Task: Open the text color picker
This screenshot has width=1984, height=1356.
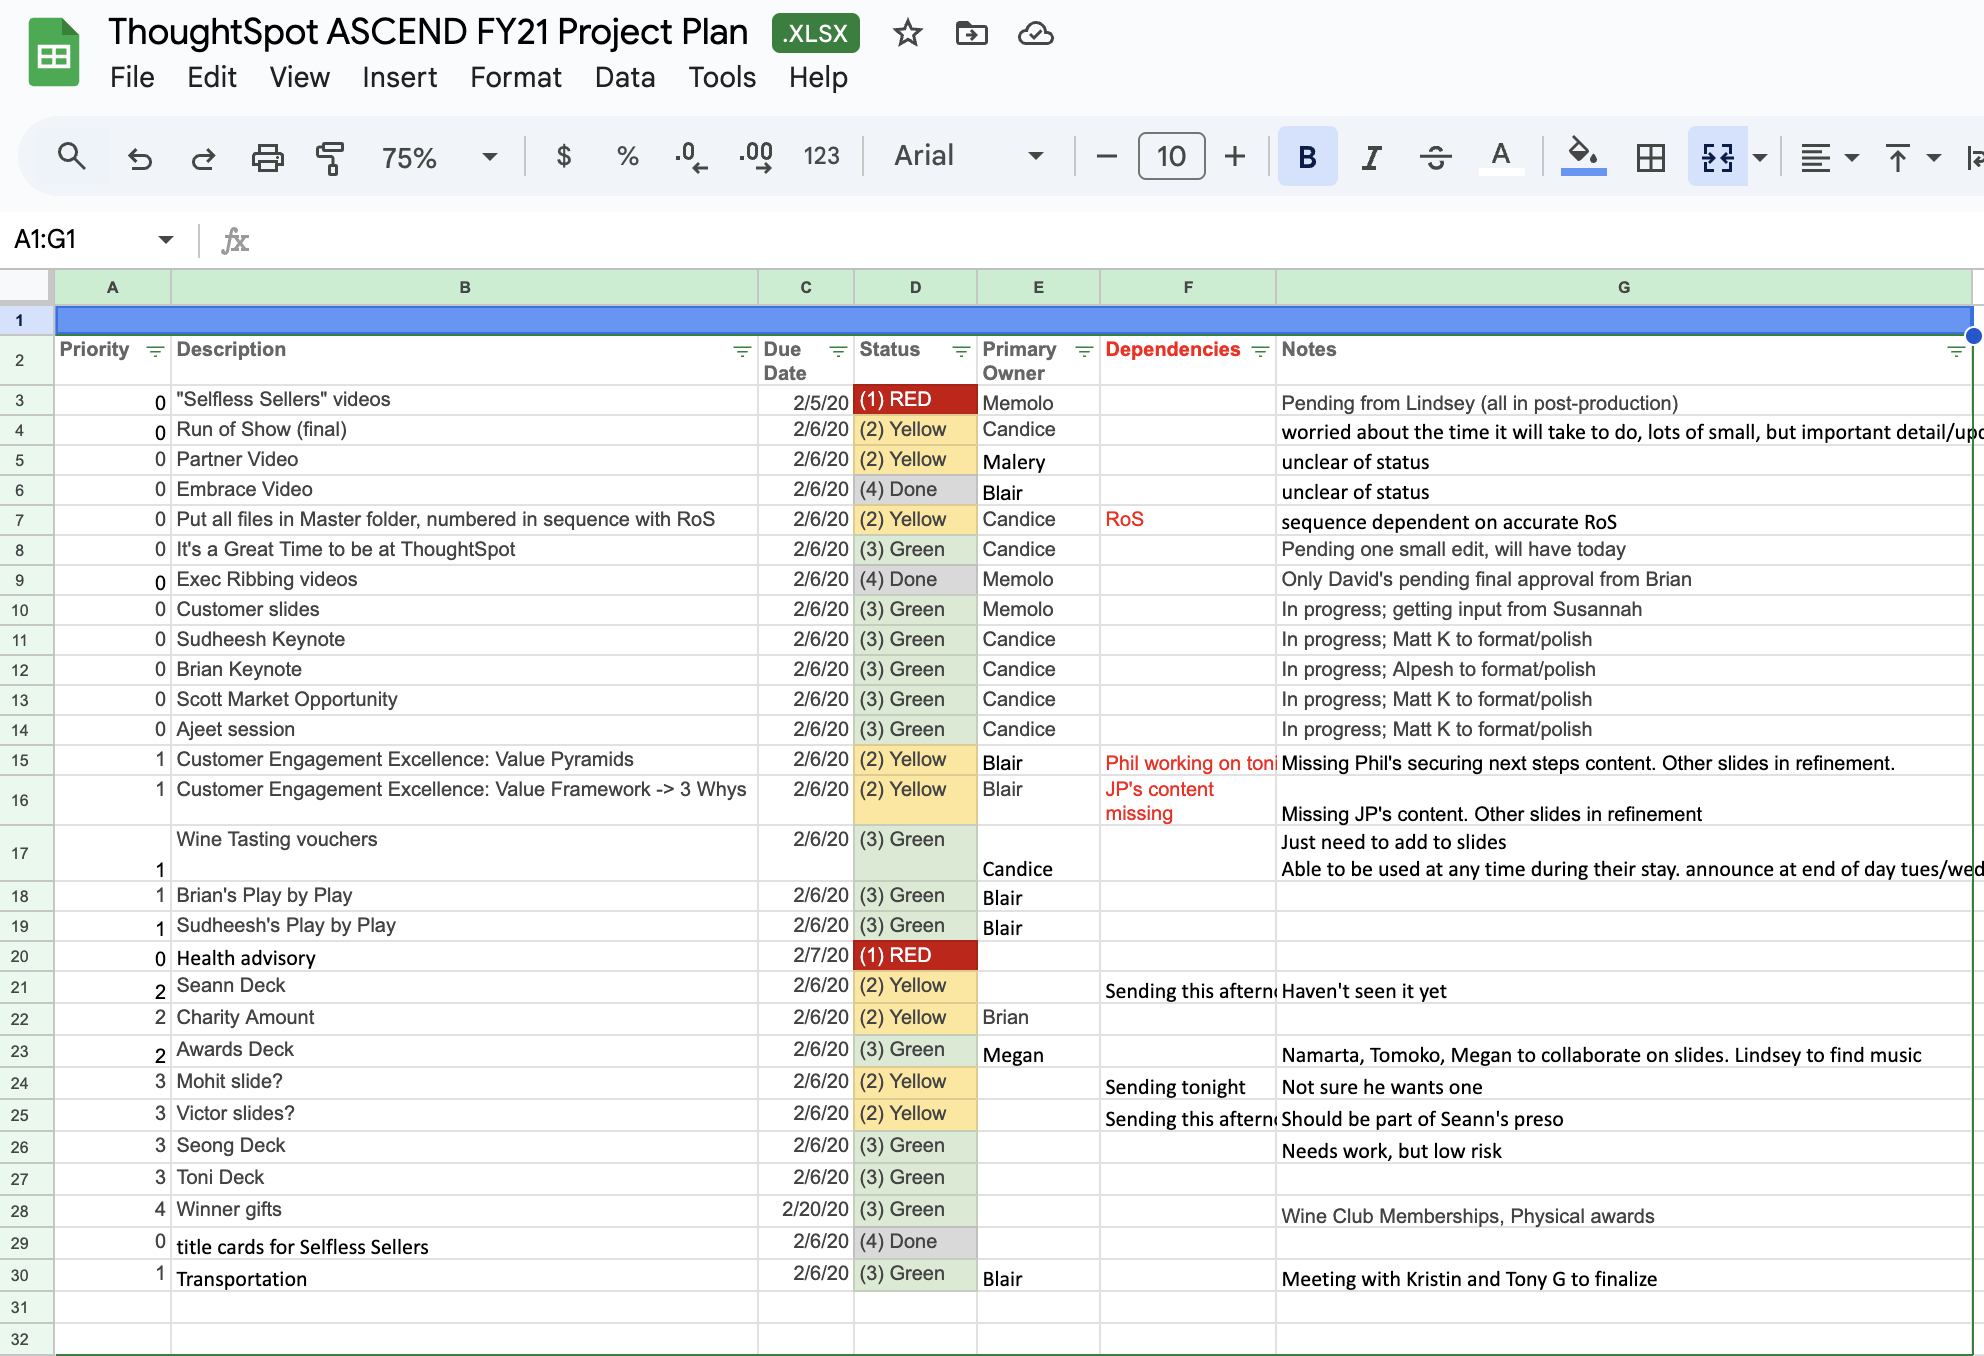Action: 1500,157
